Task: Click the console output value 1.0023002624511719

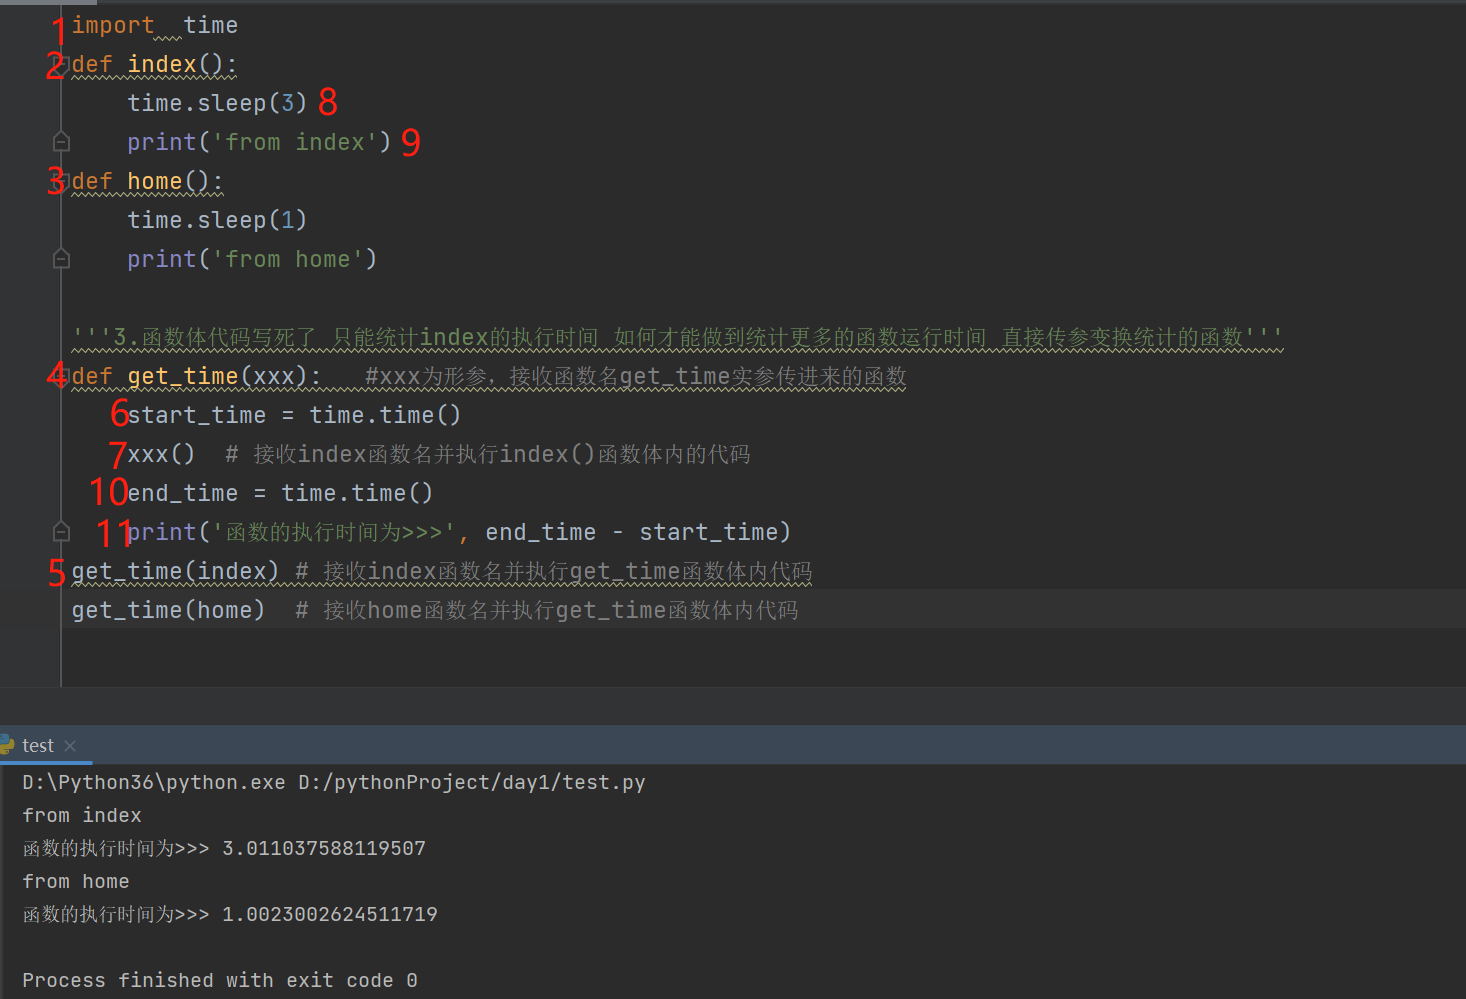Action: (x=330, y=915)
